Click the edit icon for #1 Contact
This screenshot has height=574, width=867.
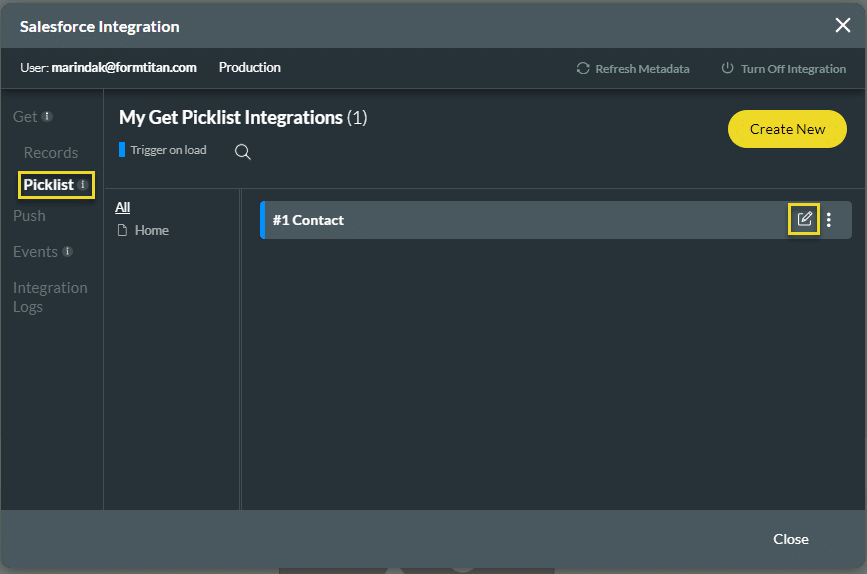804,220
